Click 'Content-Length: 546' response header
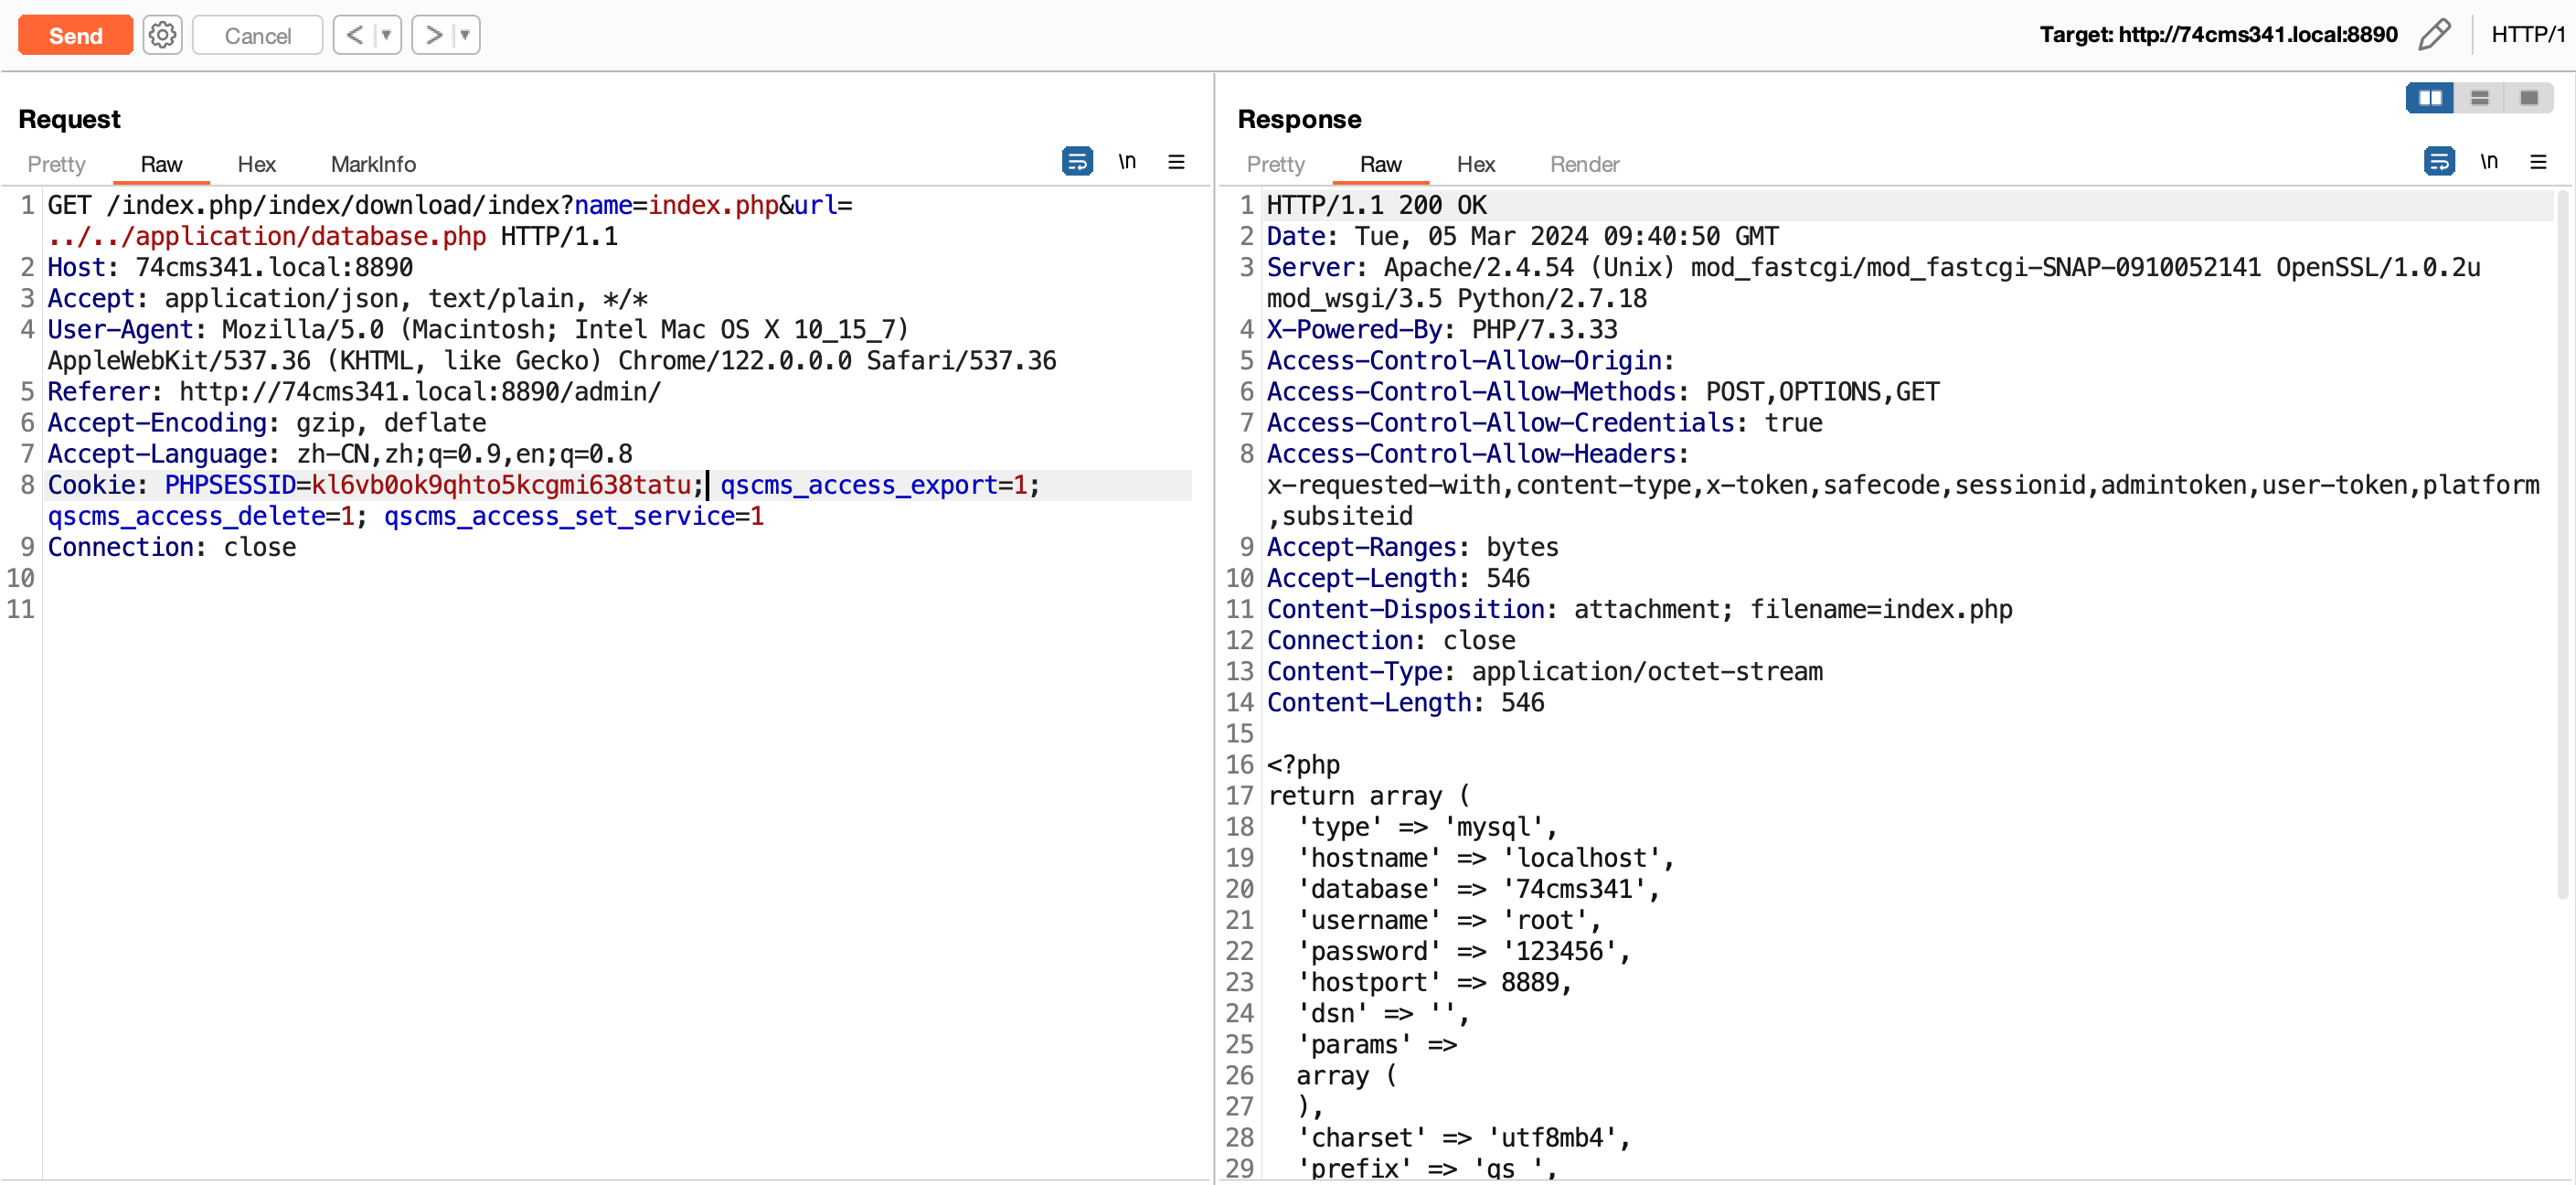This screenshot has height=1185, width=2576. (1405, 702)
